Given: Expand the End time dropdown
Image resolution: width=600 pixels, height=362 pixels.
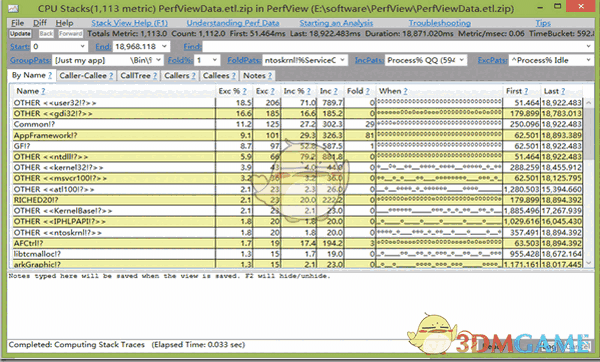Looking at the screenshot, I should [164, 46].
